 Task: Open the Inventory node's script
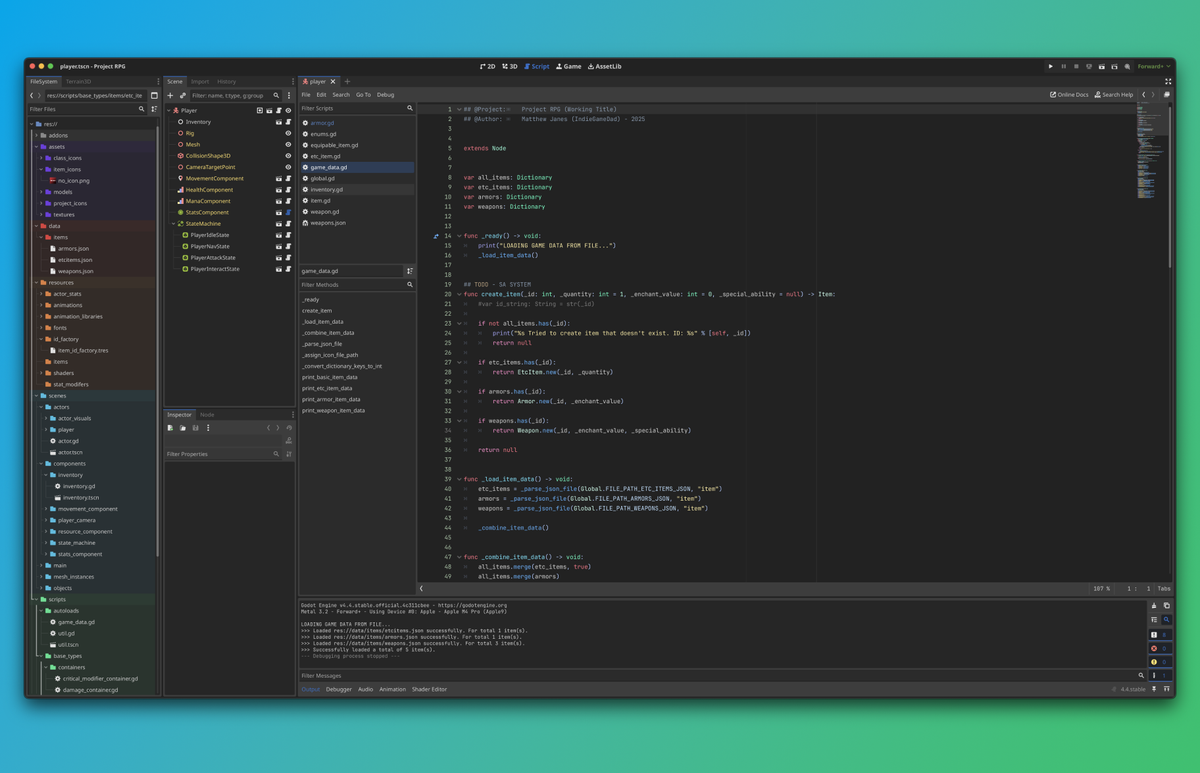pos(288,122)
